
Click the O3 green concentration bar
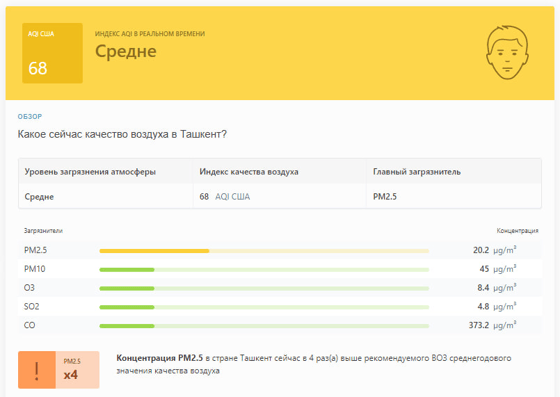(264, 288)
